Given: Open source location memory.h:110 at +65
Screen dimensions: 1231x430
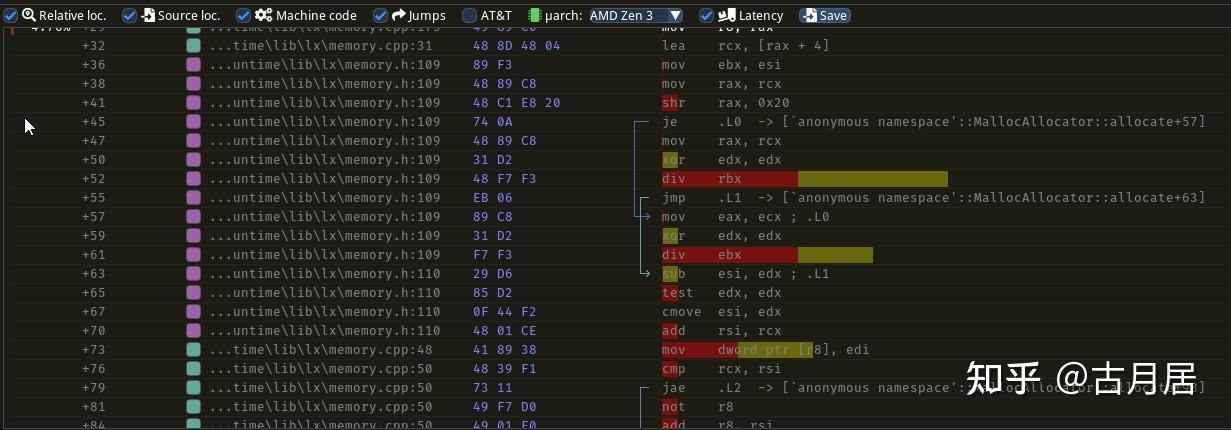Looking at the screenshot, I should 325,292.
